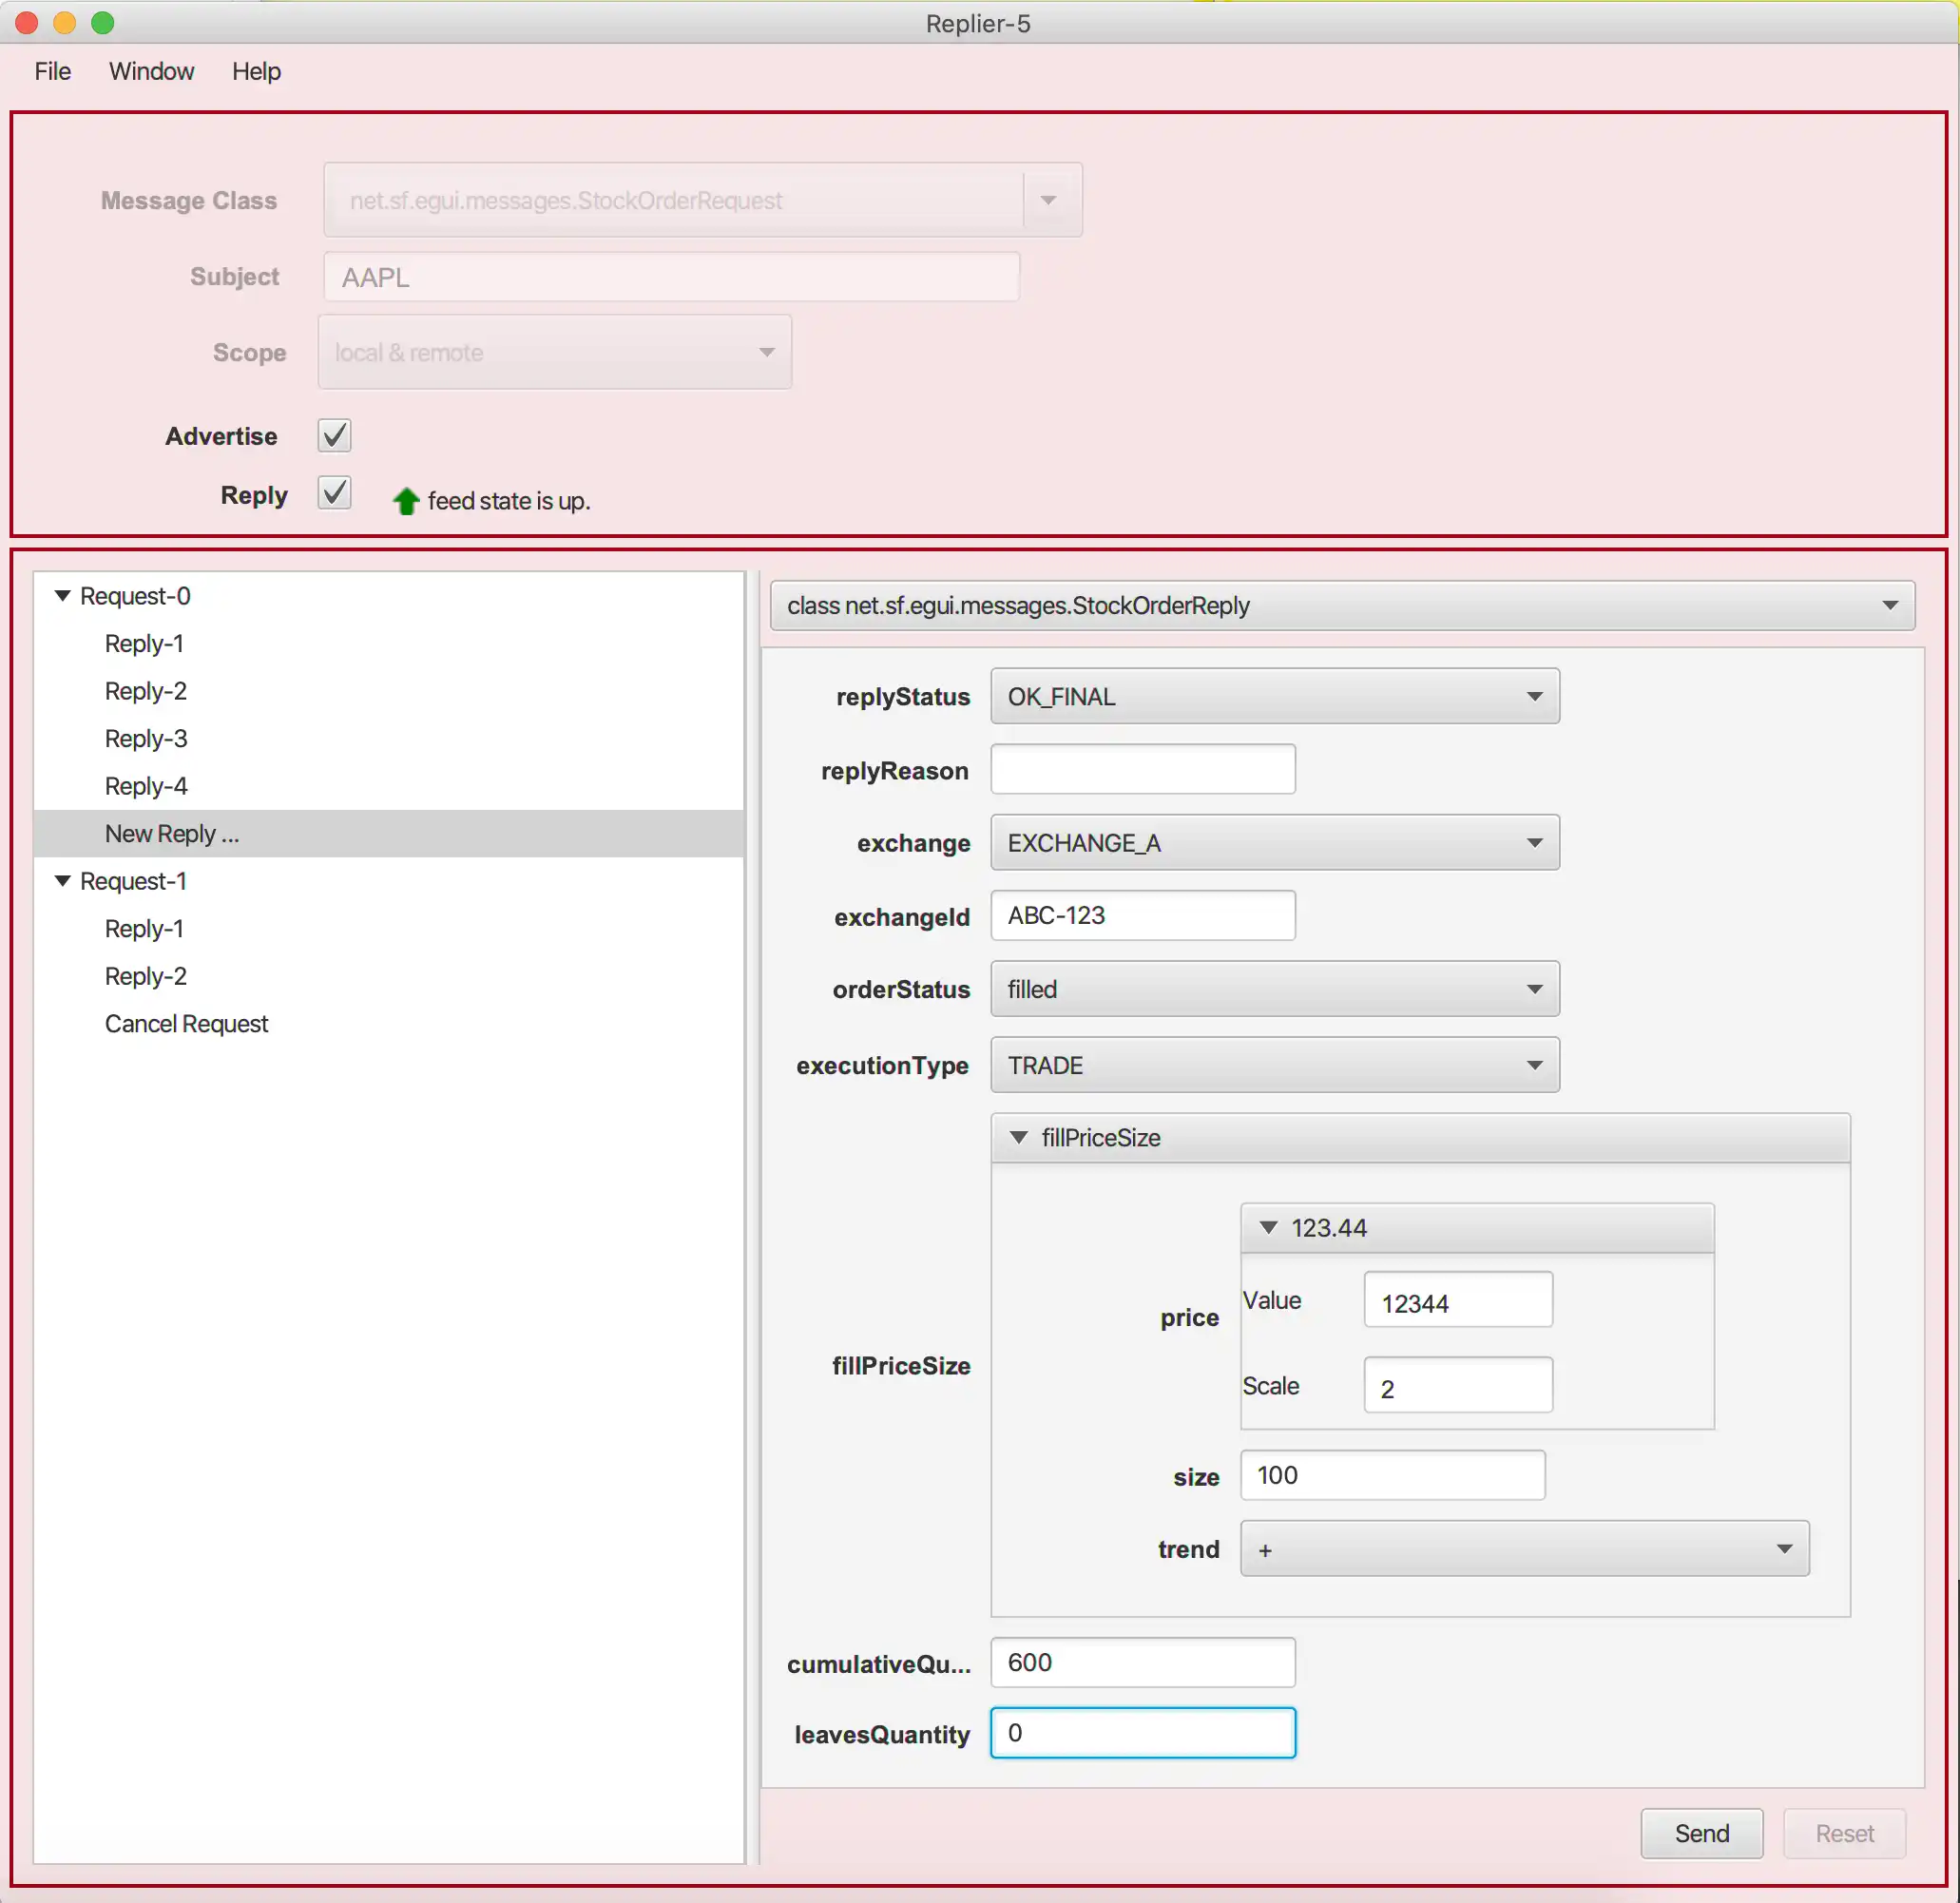Click the exchange dropdown arrow
The width and height of the screenshot is (1960, 1903).
pyautogui.click(x=1529, y=844)
